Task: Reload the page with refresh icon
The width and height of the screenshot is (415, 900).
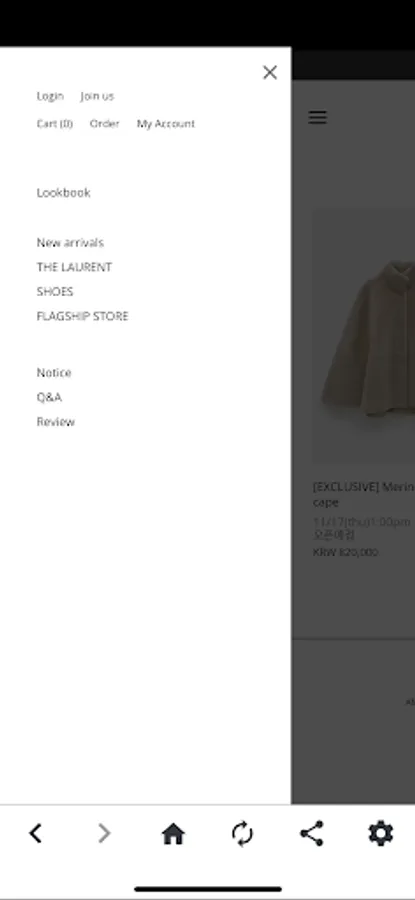Action: tap(242, 833)
